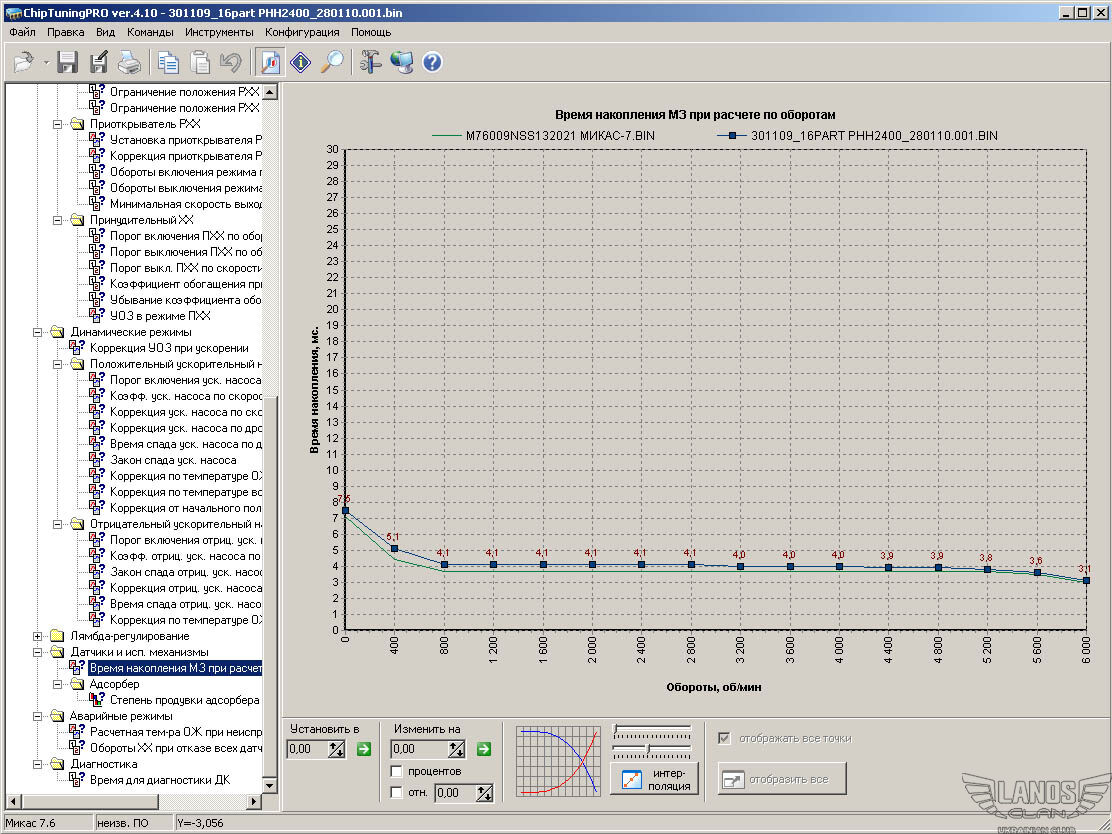1112x834 pixels.
Task: Click the network computer globe icon
Action: coord(401,62)
